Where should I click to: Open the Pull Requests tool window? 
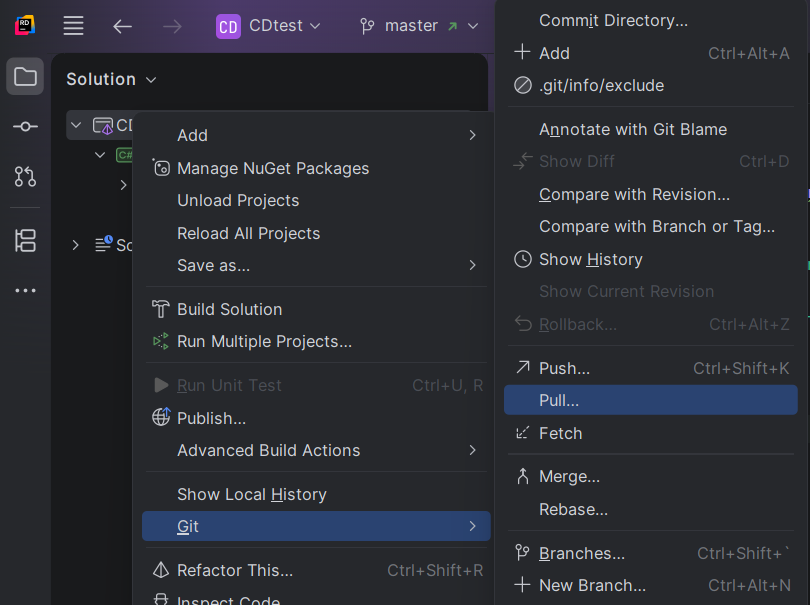point(25,176)
